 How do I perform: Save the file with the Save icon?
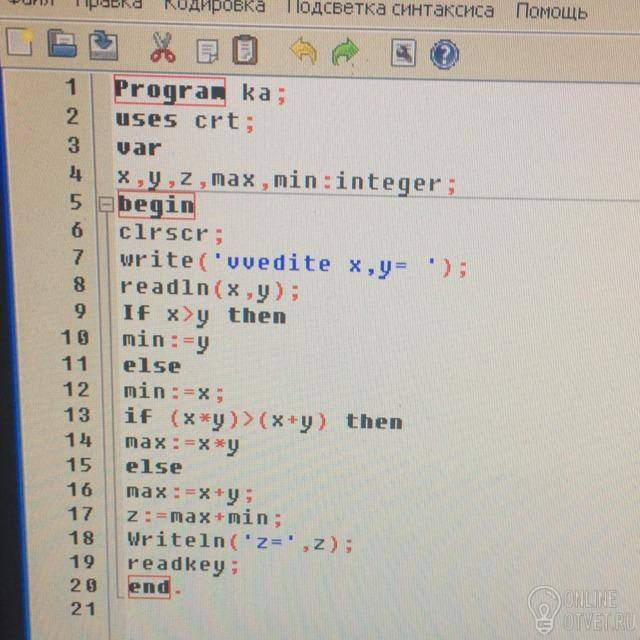[x=104, y=45]
